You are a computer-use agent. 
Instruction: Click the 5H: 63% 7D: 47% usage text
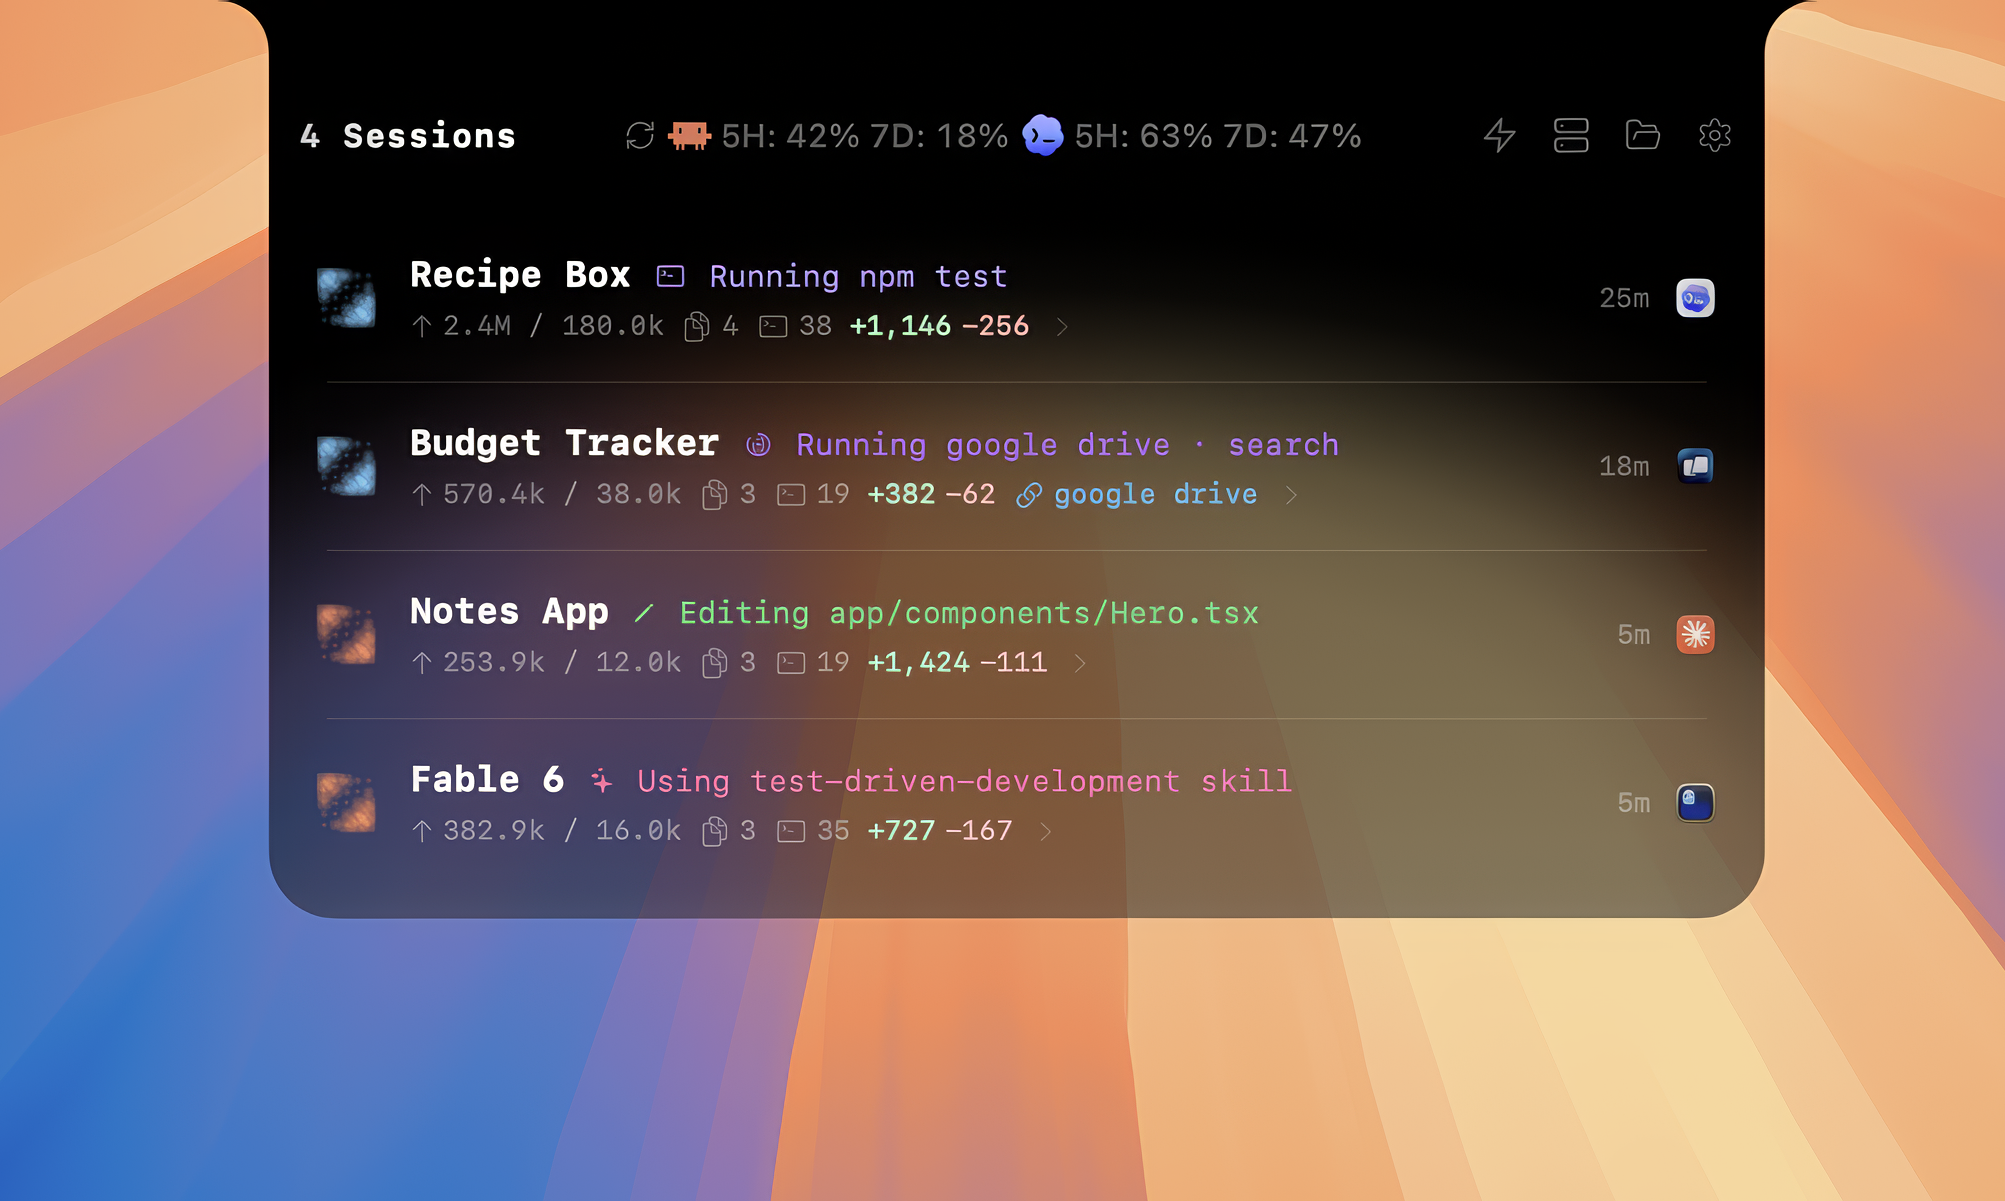coord(1218,136)
